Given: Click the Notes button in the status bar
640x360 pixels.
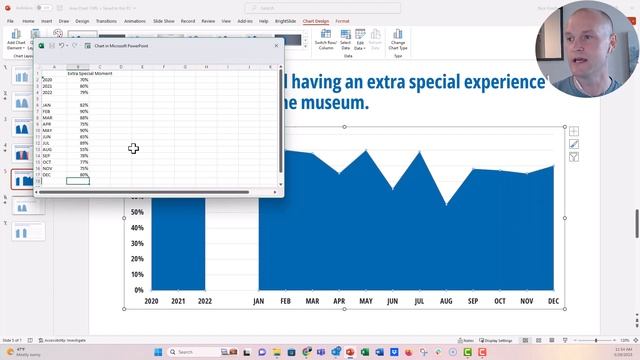Looking at the screenshot, I should pos(466,340).
